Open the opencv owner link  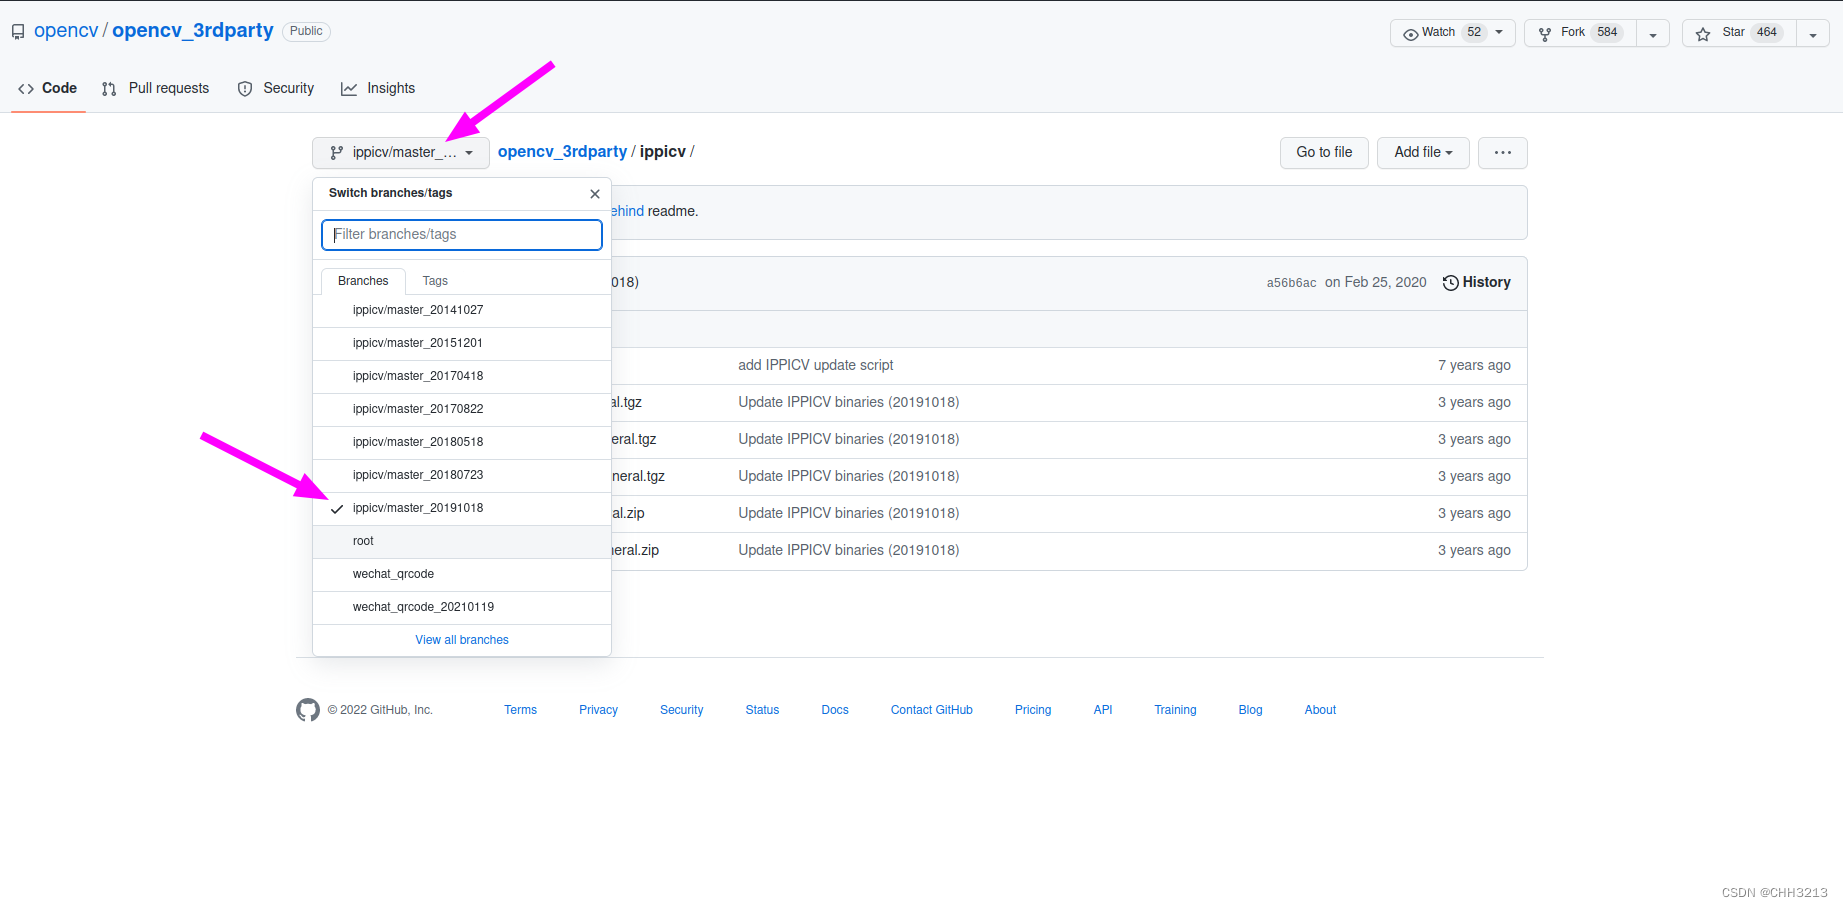click(66, 31)
